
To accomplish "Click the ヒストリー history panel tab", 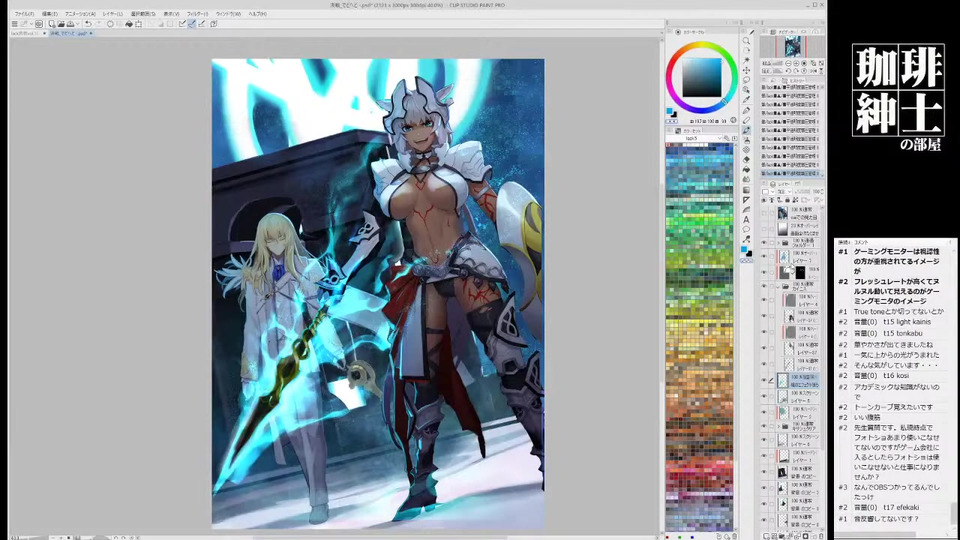I will click(794, 80).
